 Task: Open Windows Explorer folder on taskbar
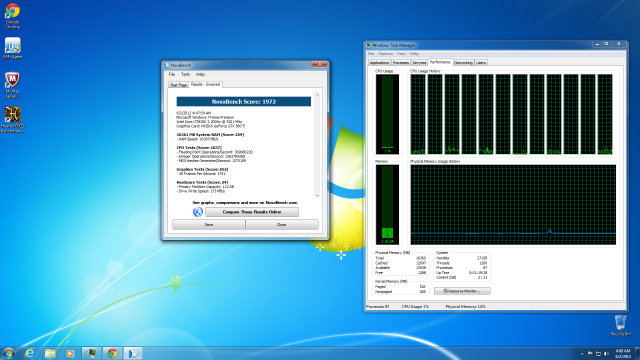point(50,353)
